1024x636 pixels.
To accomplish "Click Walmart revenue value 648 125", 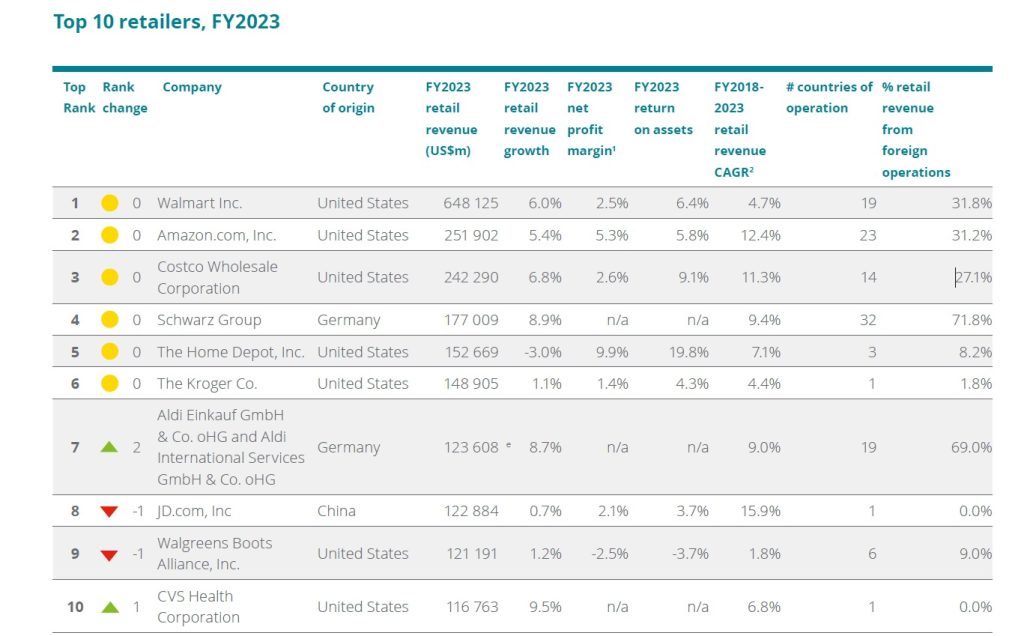I will (471, 203).
